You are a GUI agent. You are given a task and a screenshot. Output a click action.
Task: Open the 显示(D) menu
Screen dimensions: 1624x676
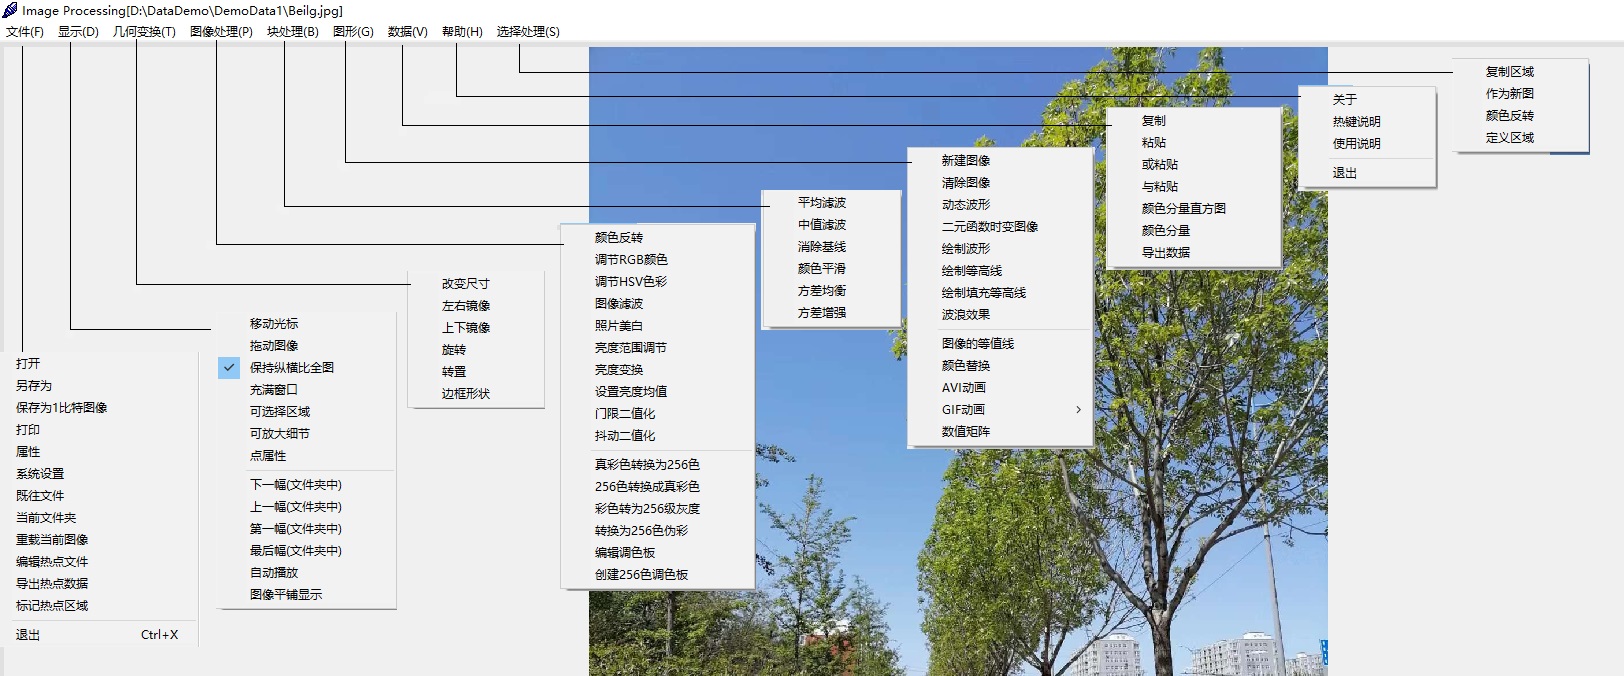[x=78, y=31]
